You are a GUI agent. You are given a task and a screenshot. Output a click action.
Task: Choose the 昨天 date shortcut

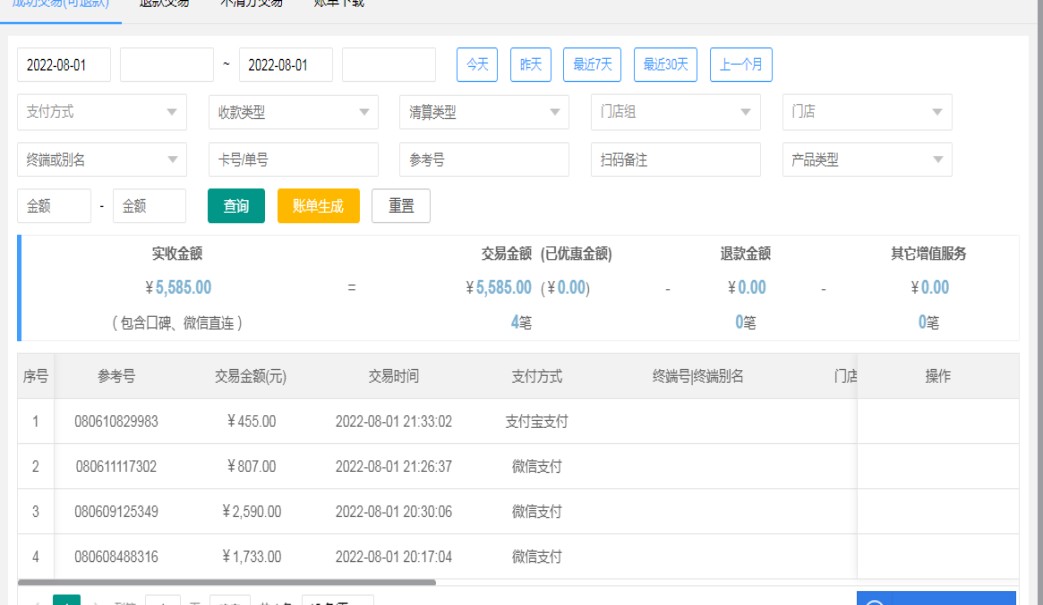pos(531,65)
